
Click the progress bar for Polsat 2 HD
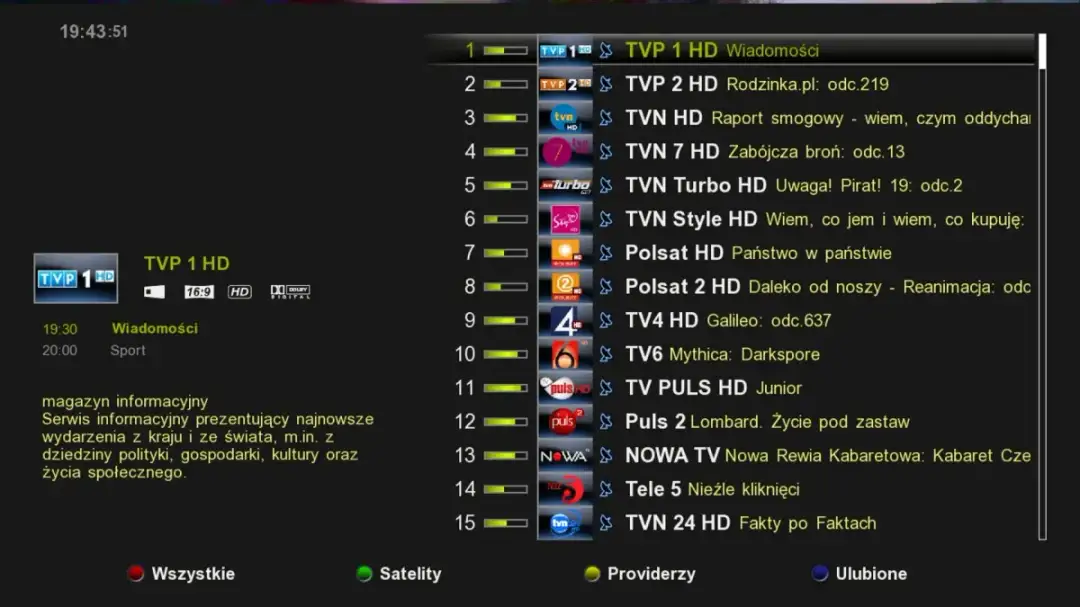(x=505, y=287)
